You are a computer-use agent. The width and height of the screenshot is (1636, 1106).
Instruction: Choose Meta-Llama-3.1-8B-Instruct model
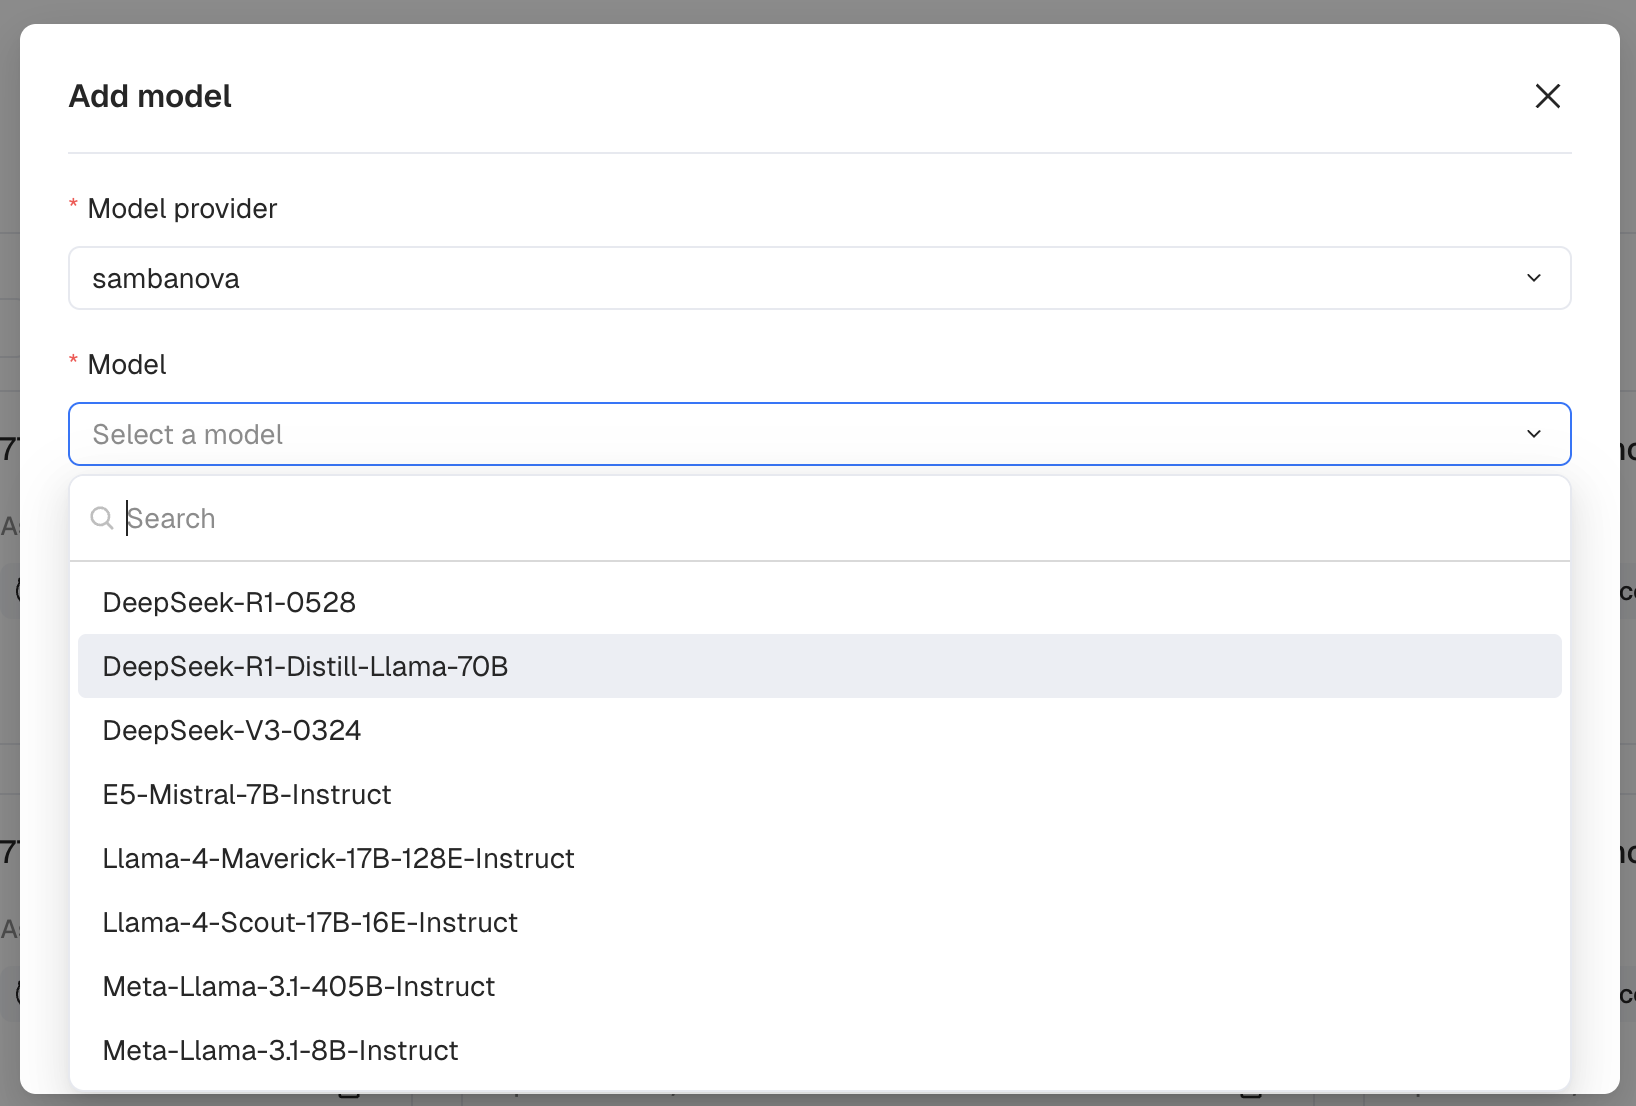point(819,1050)
